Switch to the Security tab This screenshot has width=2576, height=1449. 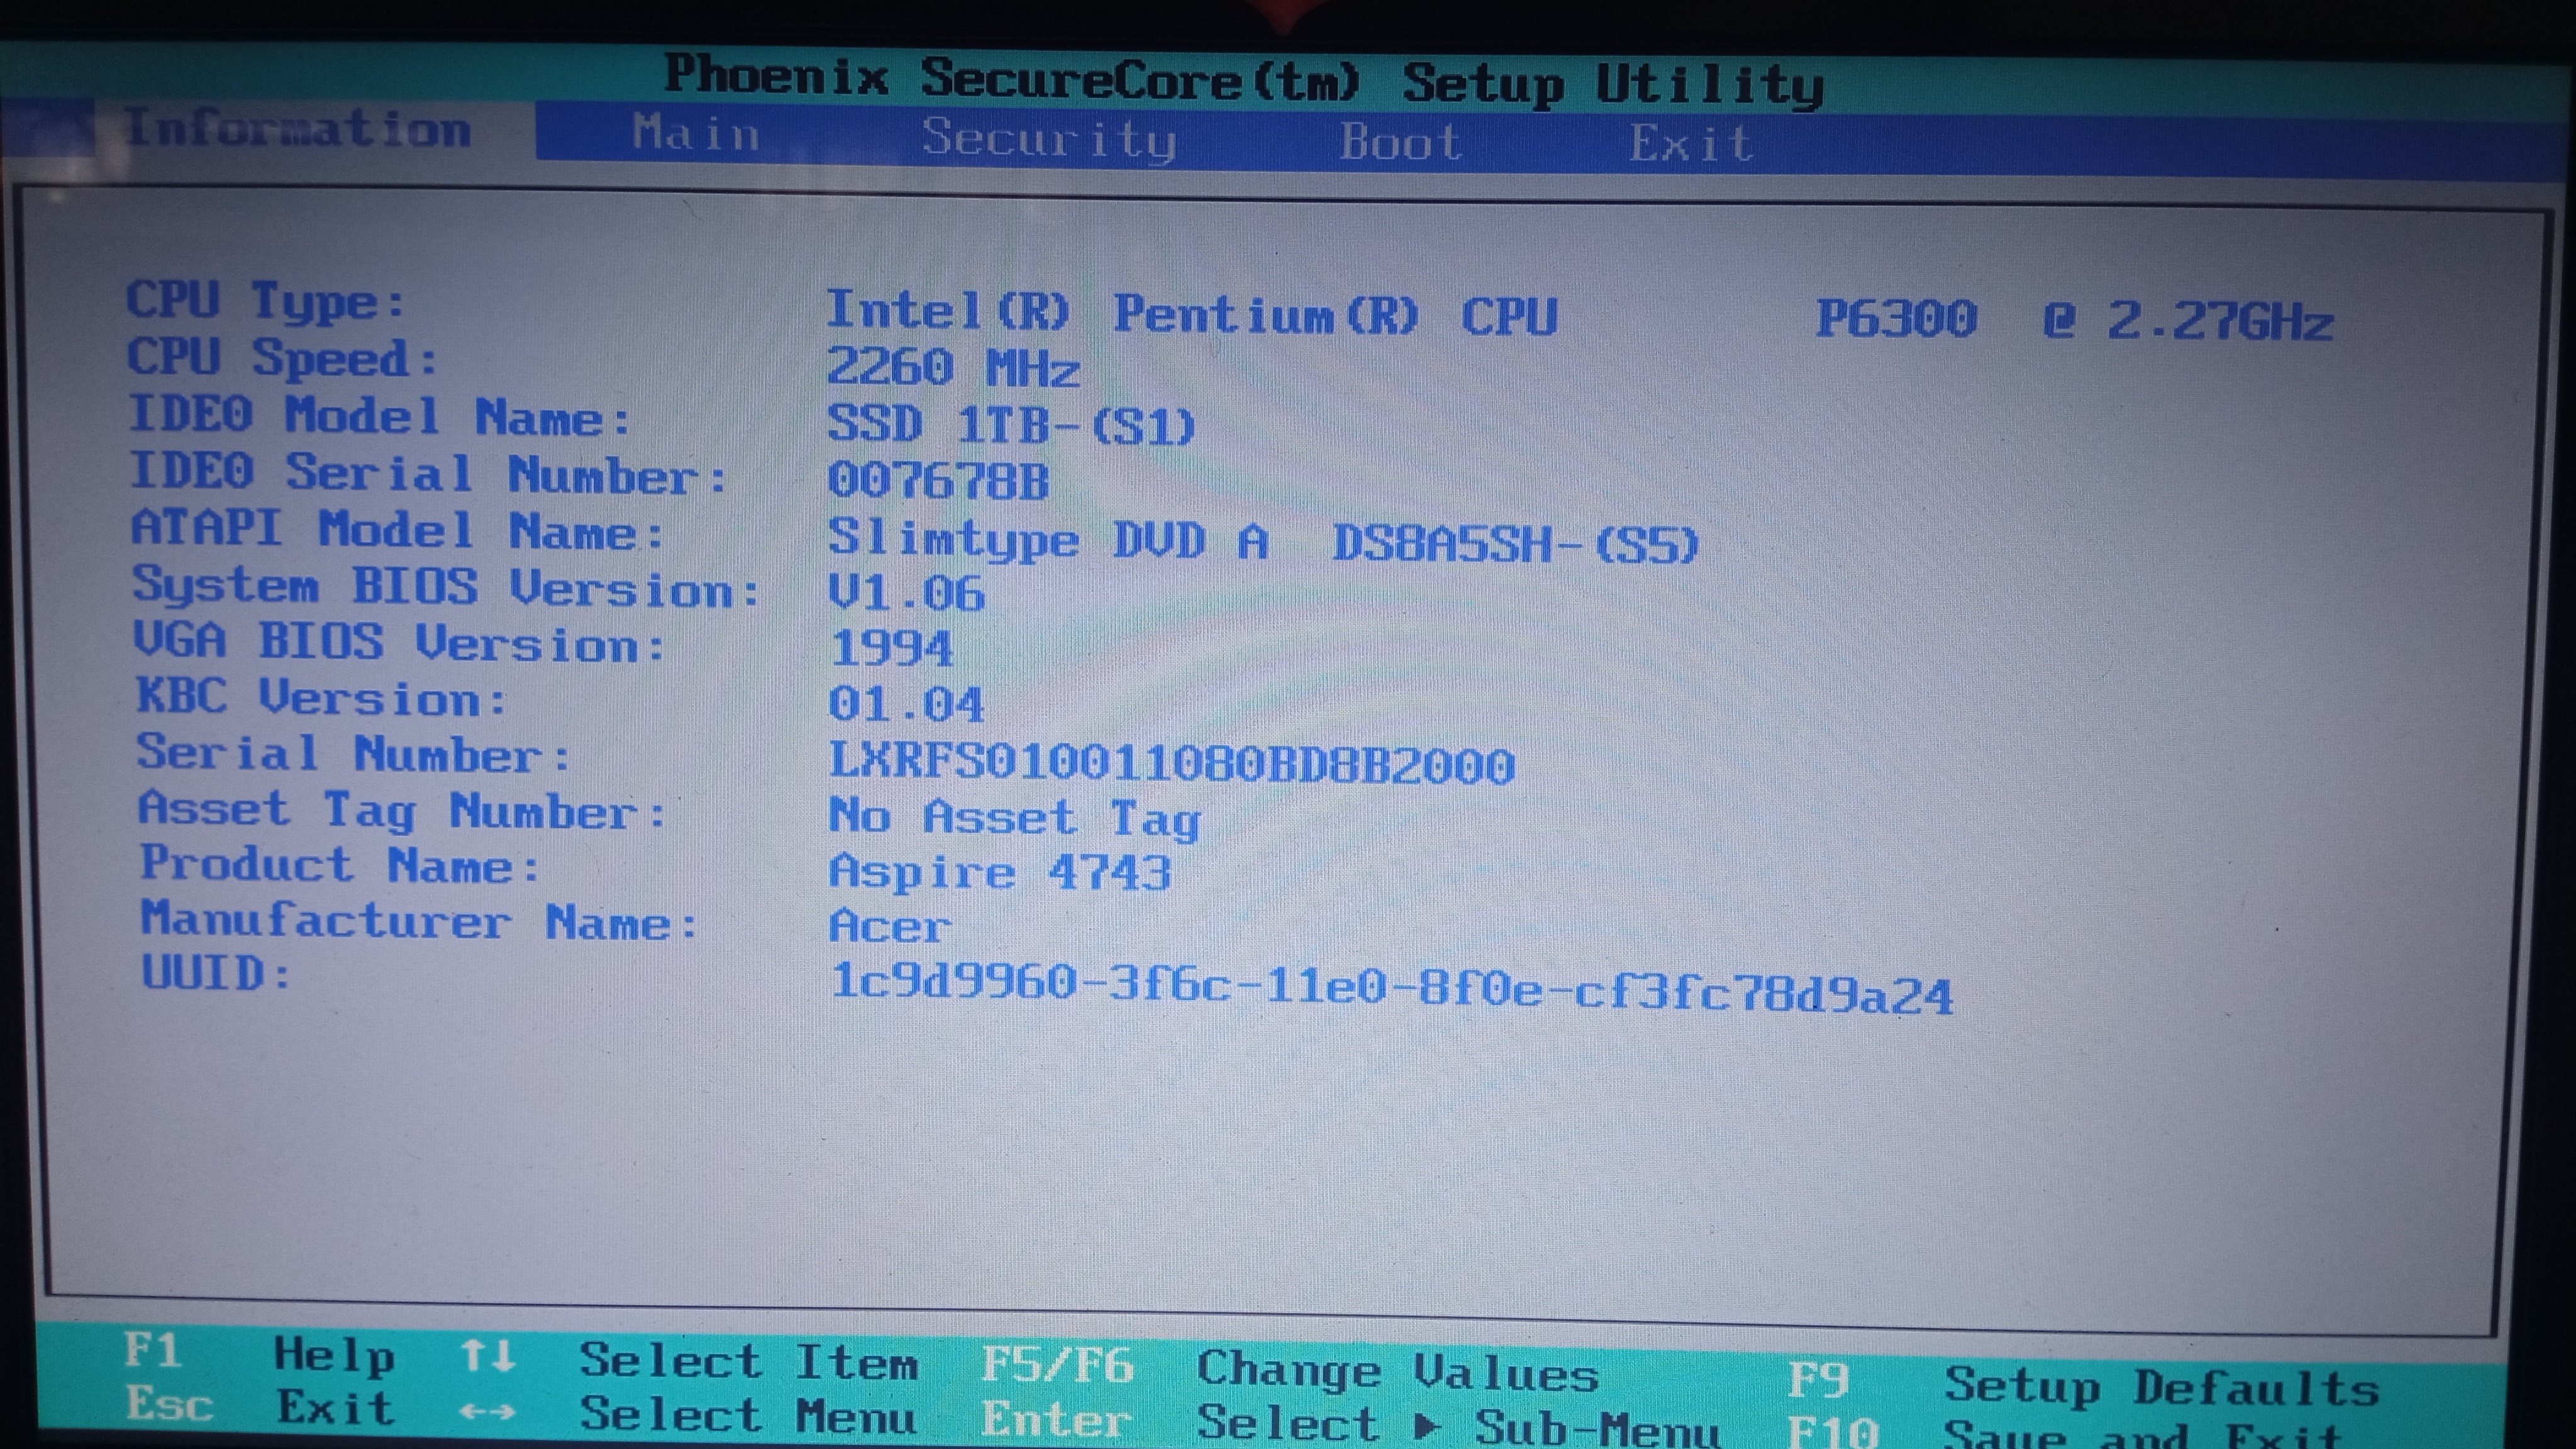pyautogui.click(x=1048, y=138)
